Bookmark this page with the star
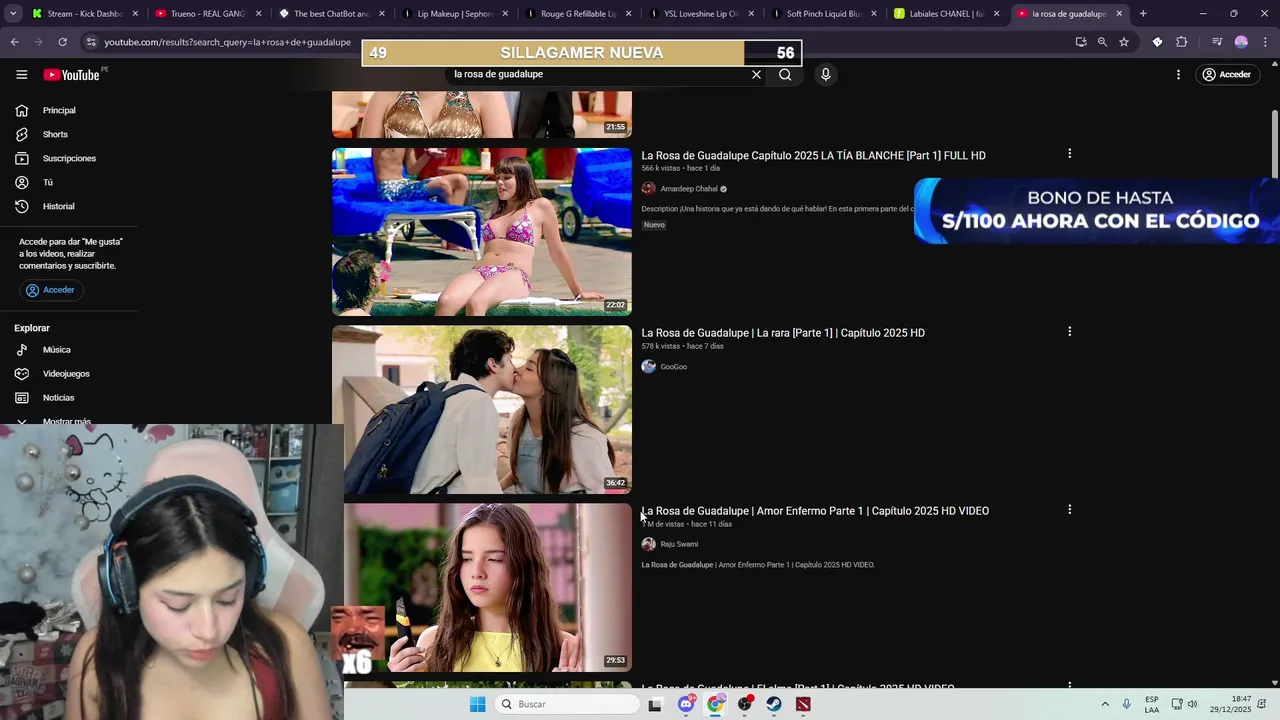Screen dimensions: 1280x720 coord(1124,42)
